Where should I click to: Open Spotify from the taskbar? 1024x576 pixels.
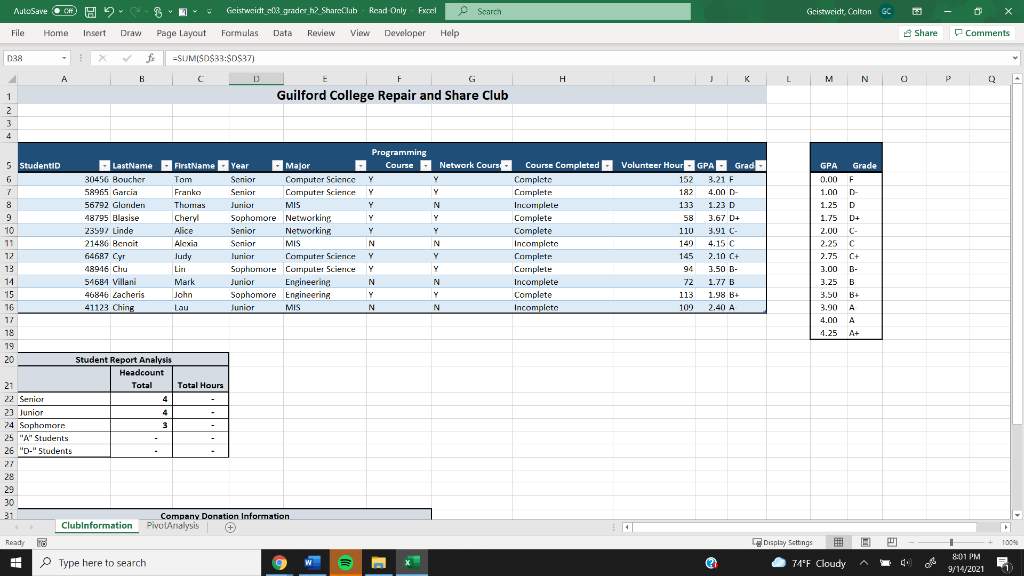(x=344, y=562)
